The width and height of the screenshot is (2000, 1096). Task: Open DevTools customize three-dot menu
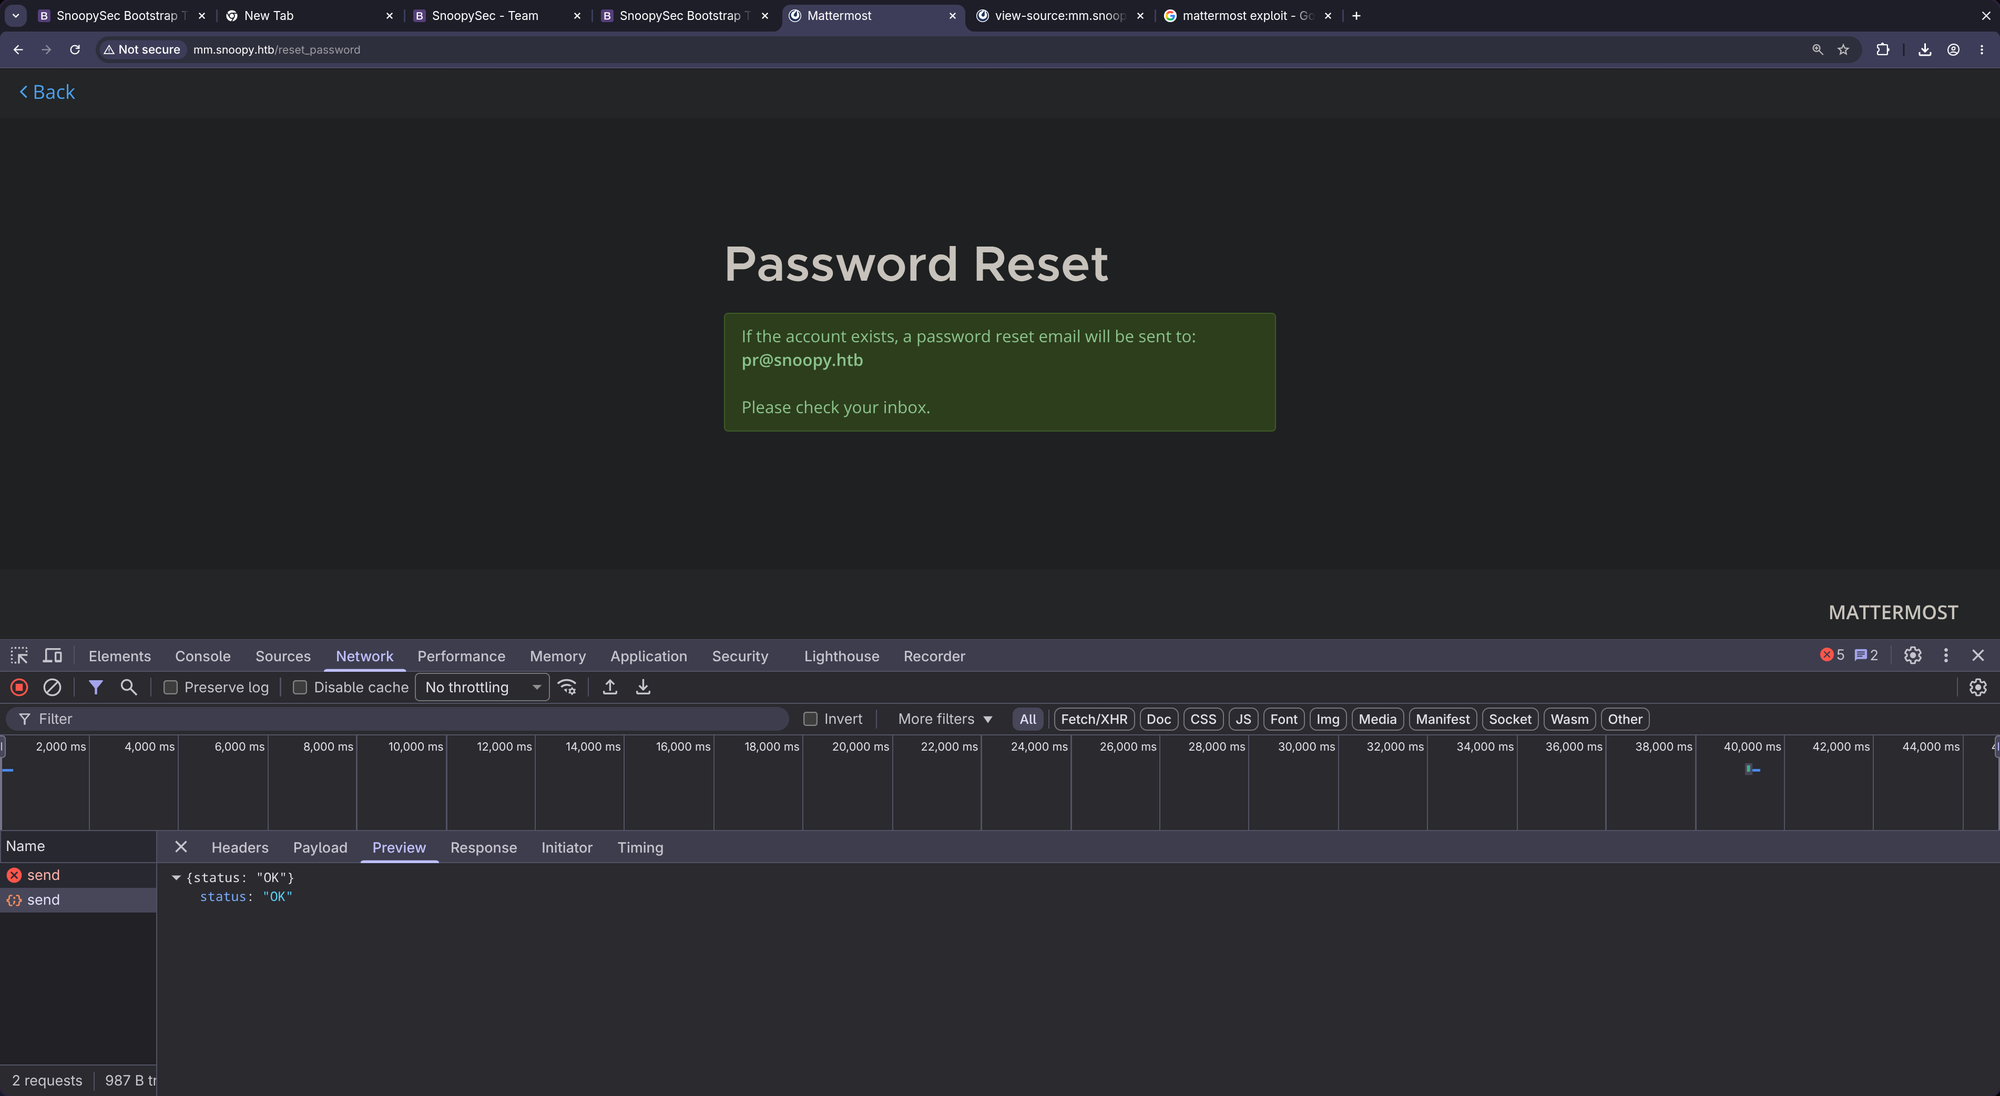[x=1946, y=655]
